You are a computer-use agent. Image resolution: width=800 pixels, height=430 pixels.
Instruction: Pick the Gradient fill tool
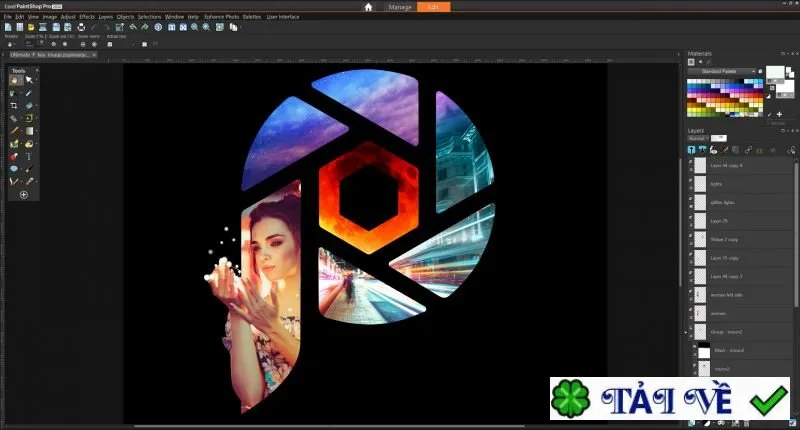(29, 131)
